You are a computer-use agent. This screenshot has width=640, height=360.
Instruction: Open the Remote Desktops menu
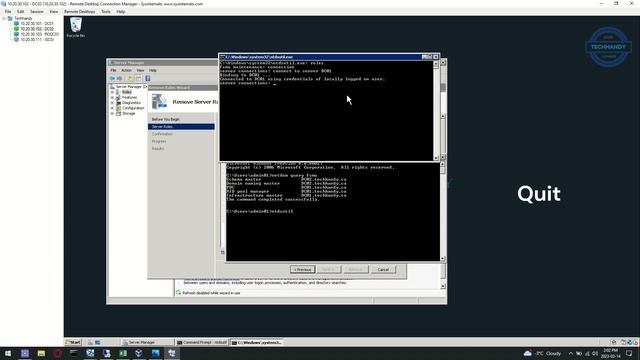click(x=79, y=11)
